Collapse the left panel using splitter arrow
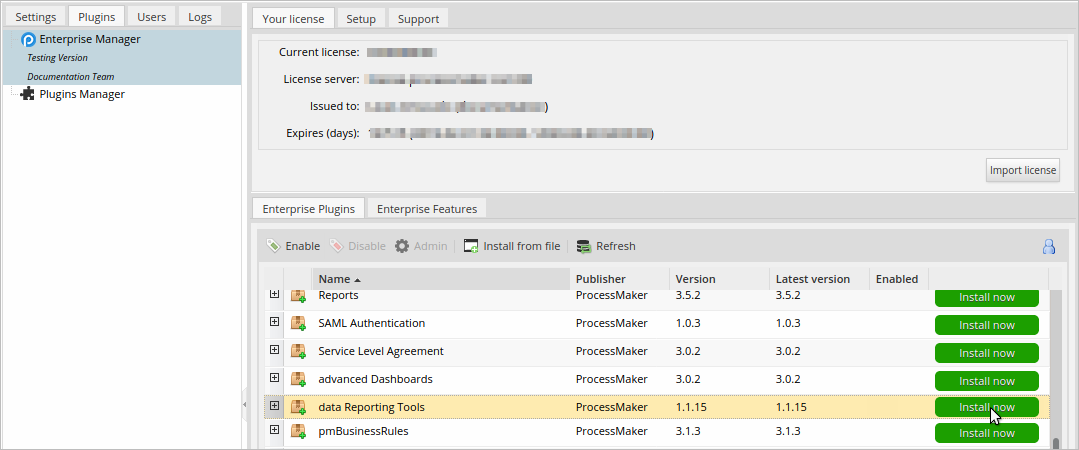1079x450 pixels. point(245,404)
